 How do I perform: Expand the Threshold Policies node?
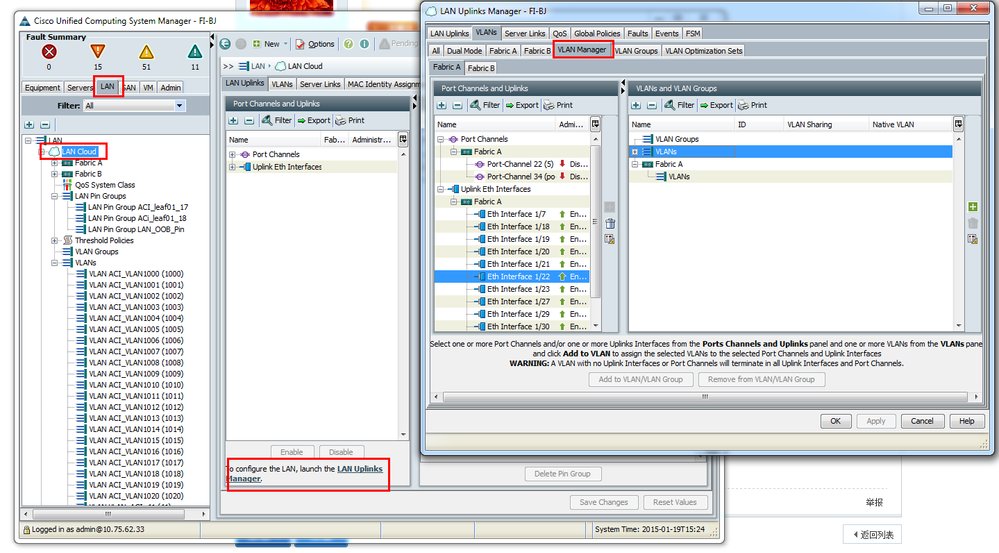(x=55, y=241)
